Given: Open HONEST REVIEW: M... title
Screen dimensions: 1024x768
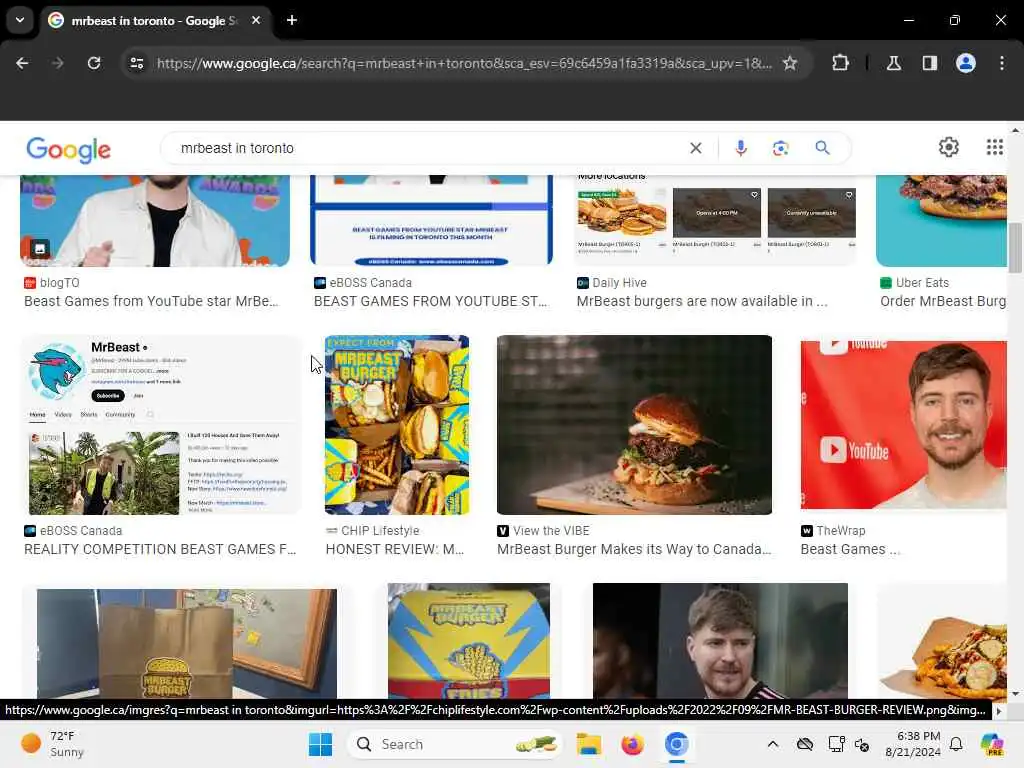Looking at the screenshot, I should click(x=395, y=549).
